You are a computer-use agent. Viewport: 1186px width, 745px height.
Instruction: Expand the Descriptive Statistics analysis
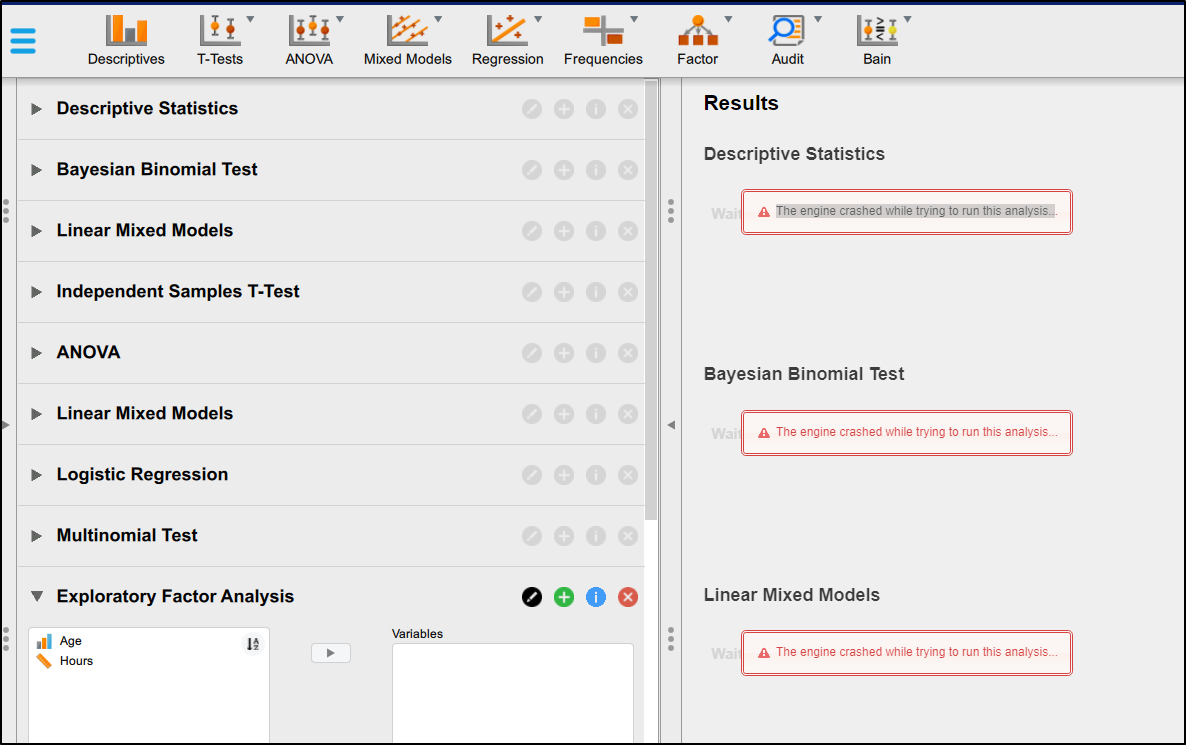coord(37,108)
